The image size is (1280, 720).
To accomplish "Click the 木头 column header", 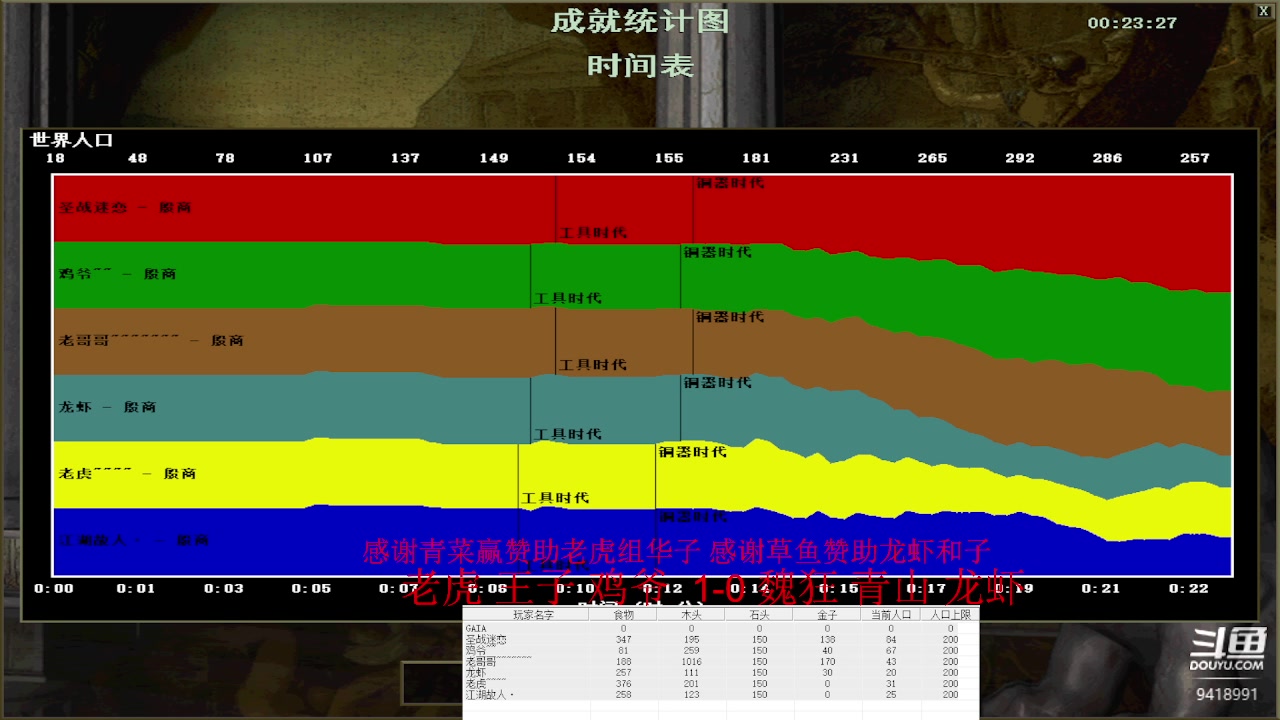I will tap(691, 615).
